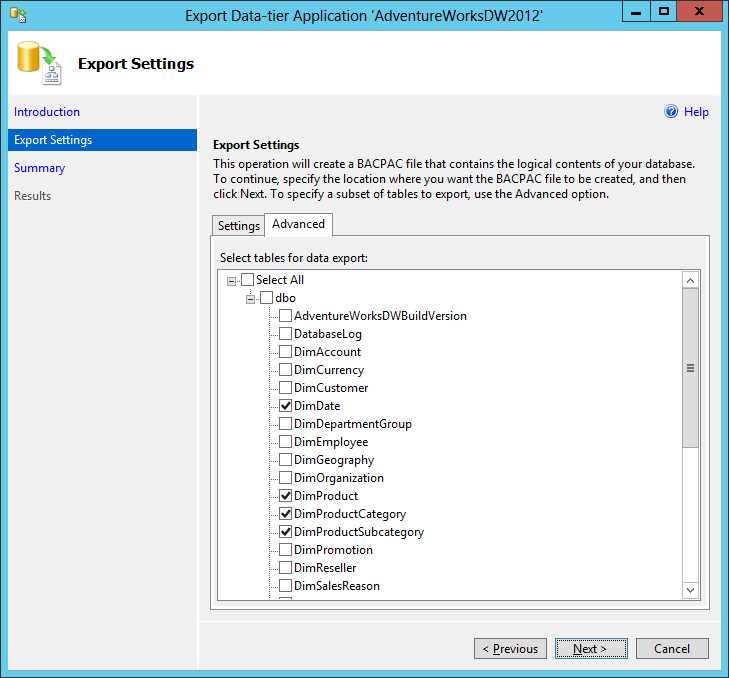
Task: Switch to the Settings tab
Action: 239,226
